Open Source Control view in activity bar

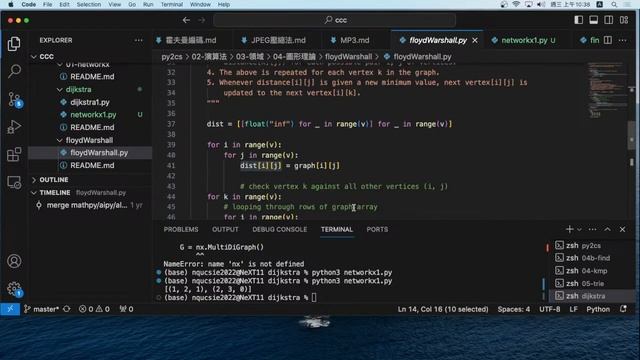(x=15, y=99)
